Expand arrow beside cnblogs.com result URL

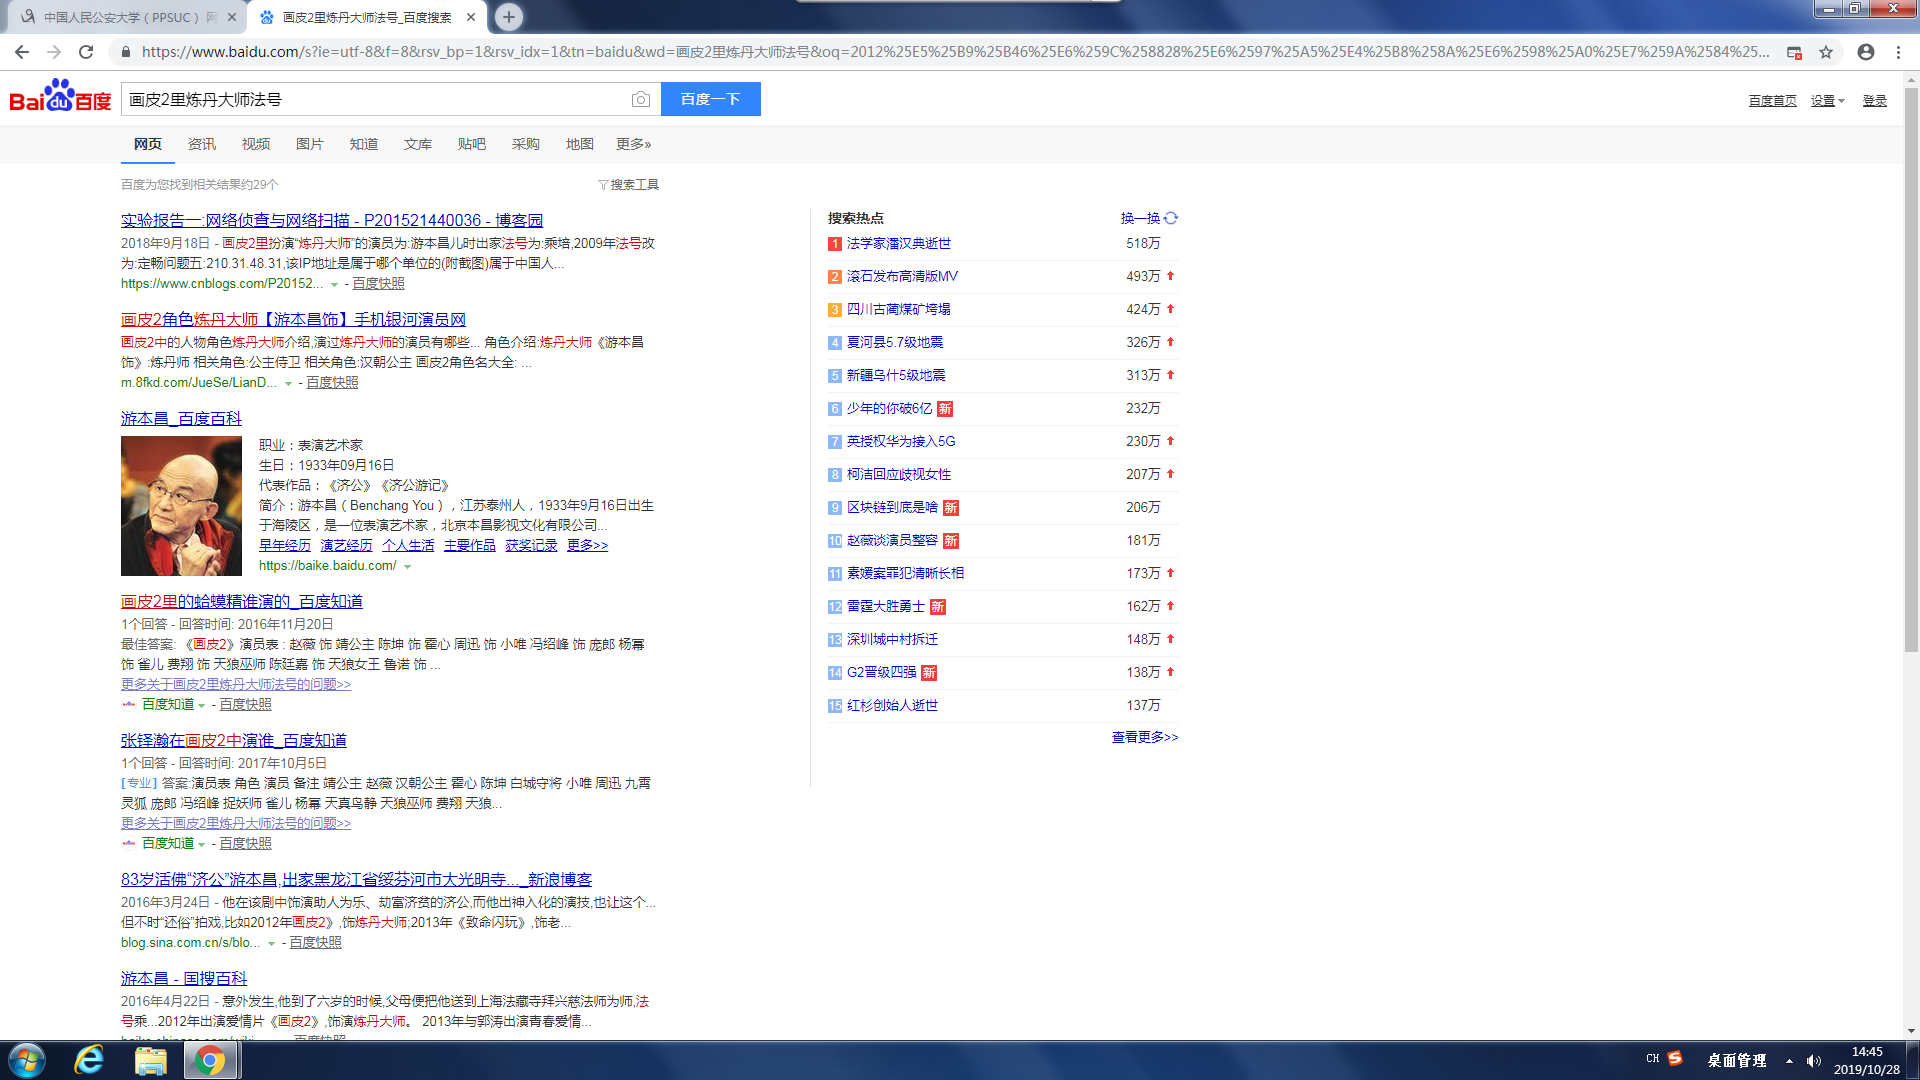[334, 285]
